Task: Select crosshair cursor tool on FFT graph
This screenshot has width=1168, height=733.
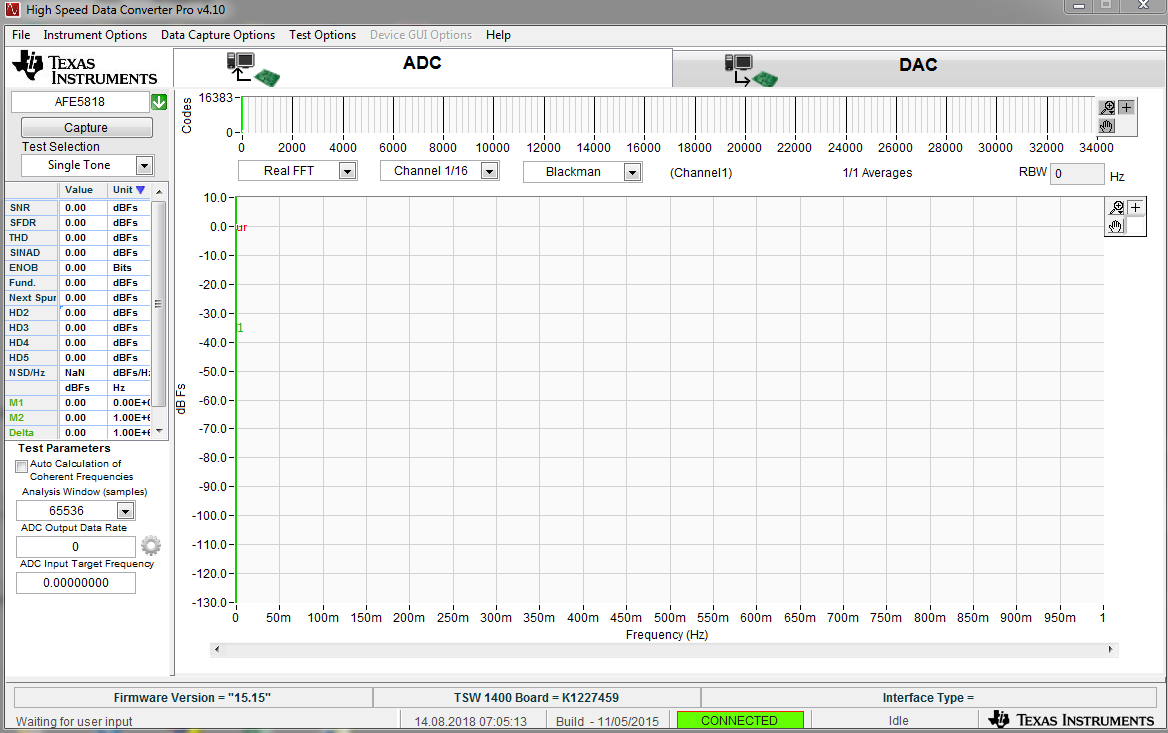Action: tap(1135, 208)
